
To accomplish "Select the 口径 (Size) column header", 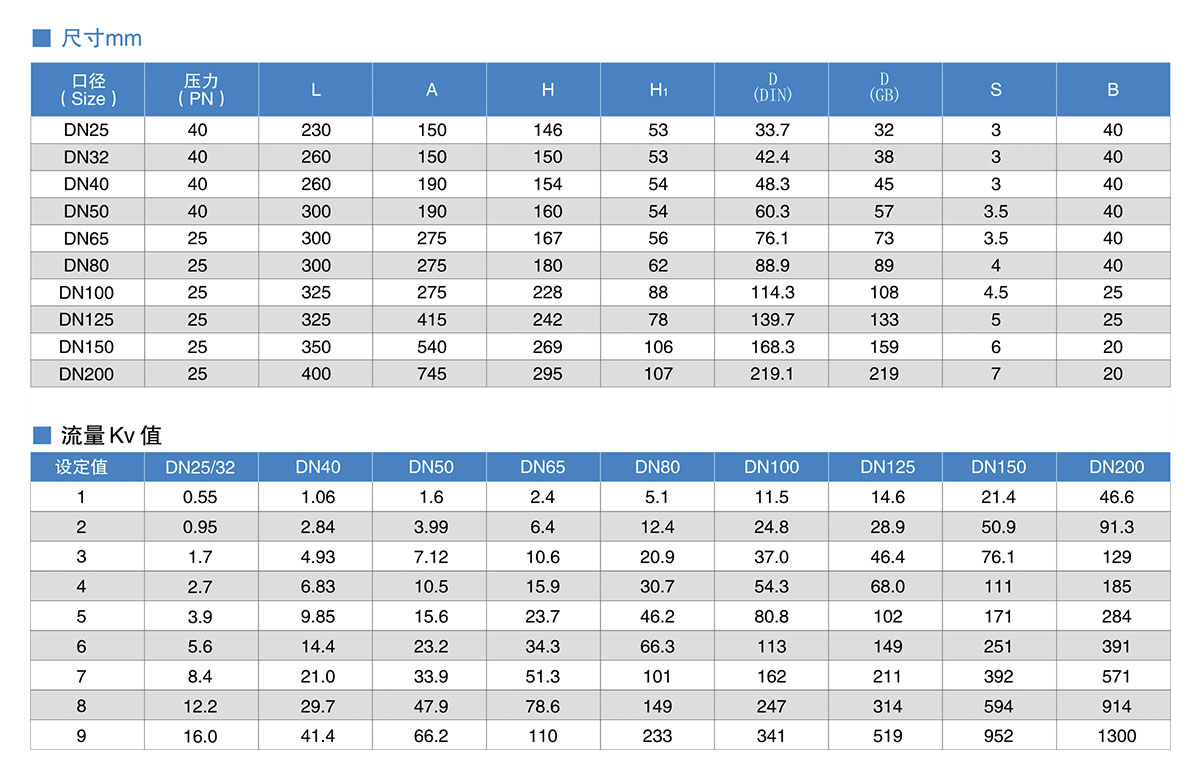I will pos(88,90).
